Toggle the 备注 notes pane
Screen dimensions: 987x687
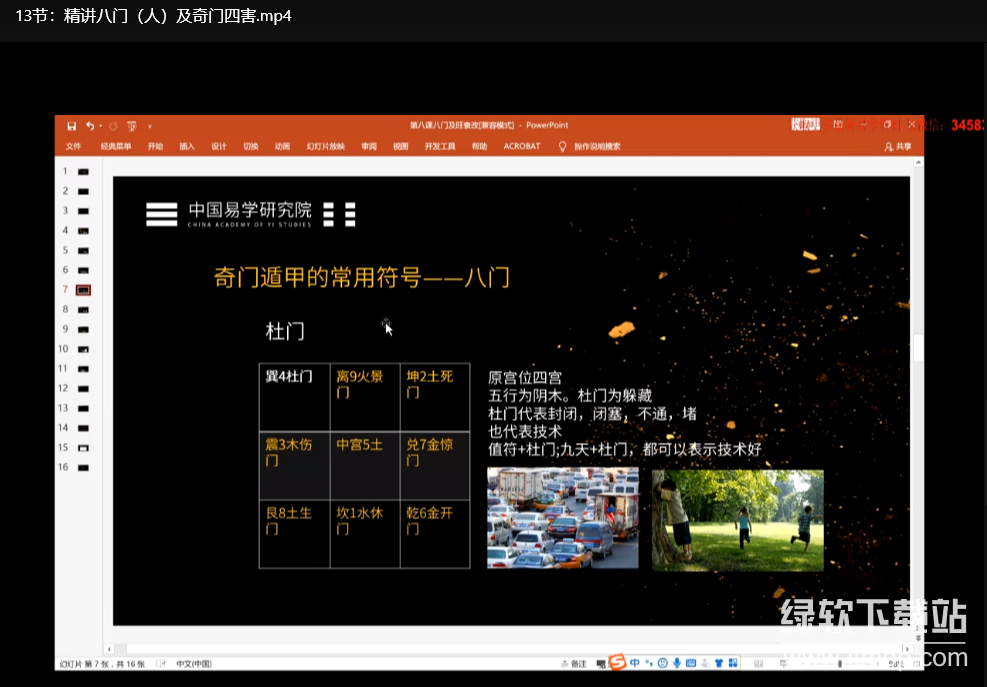pos(575,664)
